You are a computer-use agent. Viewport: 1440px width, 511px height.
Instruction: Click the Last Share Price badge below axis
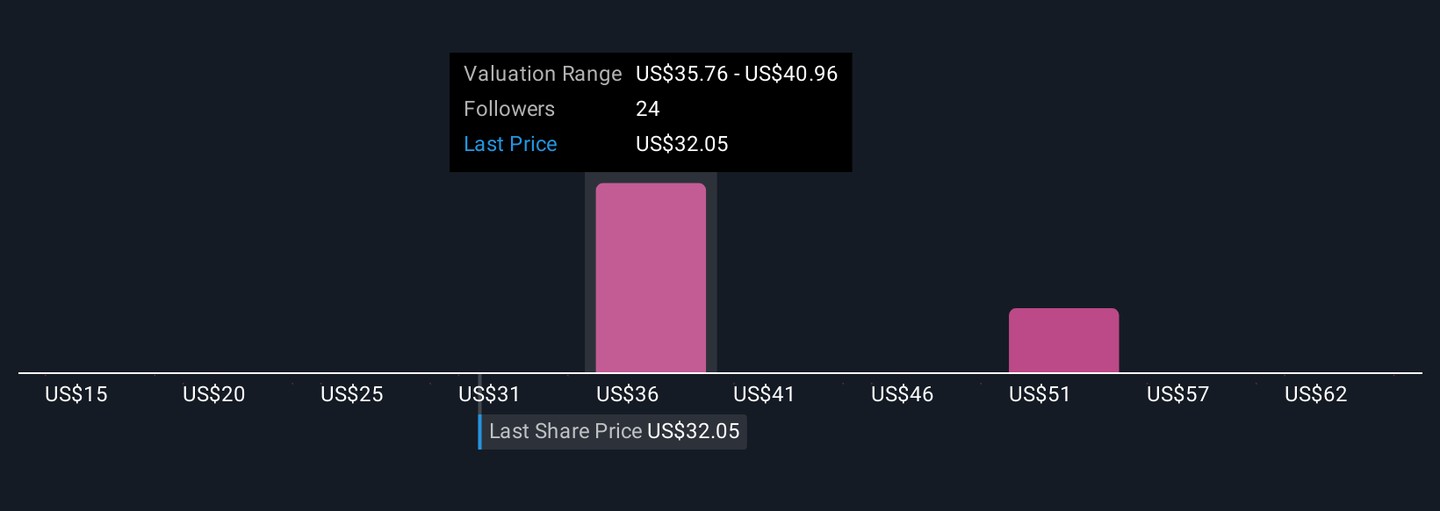(x=614, y=432)
